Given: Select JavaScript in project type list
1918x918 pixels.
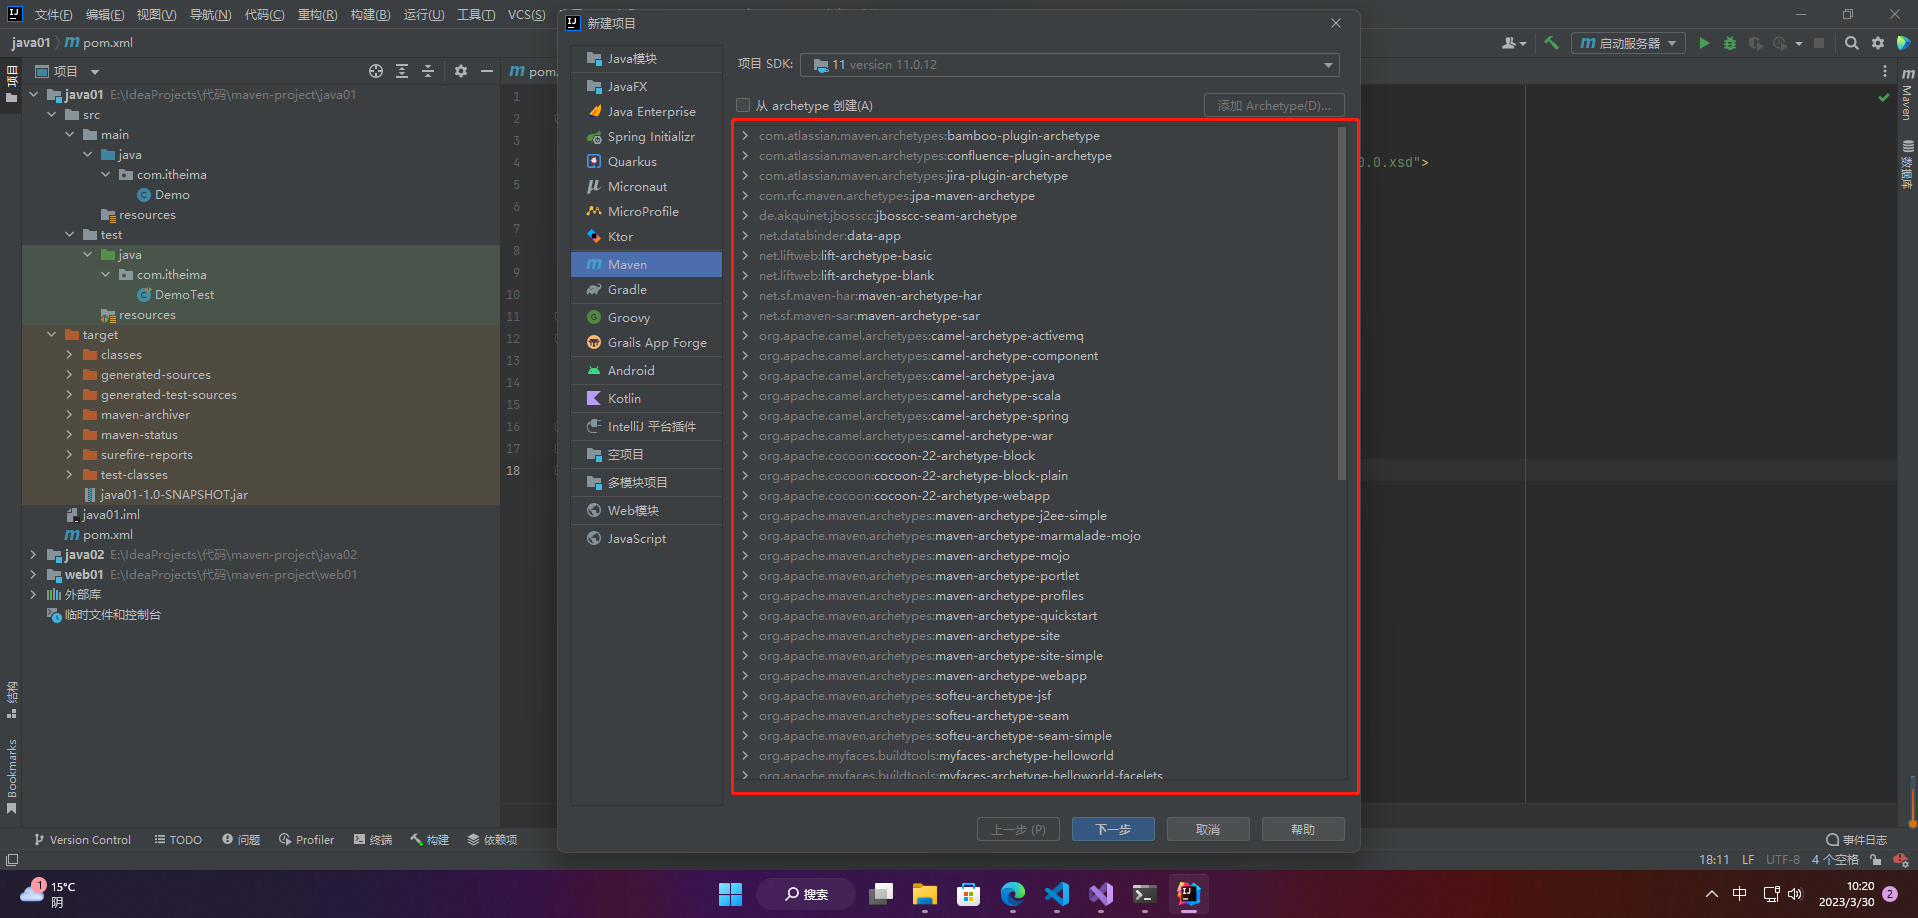Looking at the screenshot, I should pyautogui.click(x=646, y=539).
